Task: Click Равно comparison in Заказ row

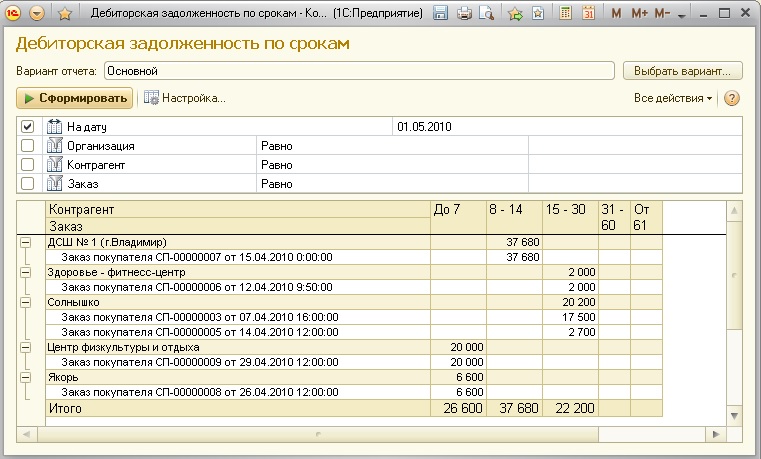Action: [392, 183]
